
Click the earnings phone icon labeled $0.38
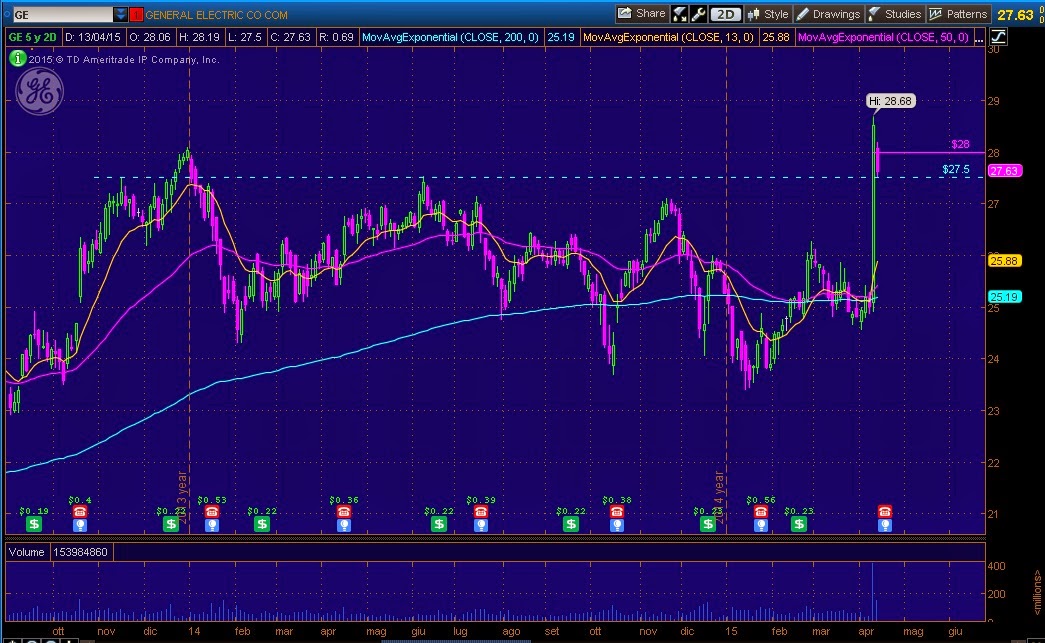pos(617,511)
